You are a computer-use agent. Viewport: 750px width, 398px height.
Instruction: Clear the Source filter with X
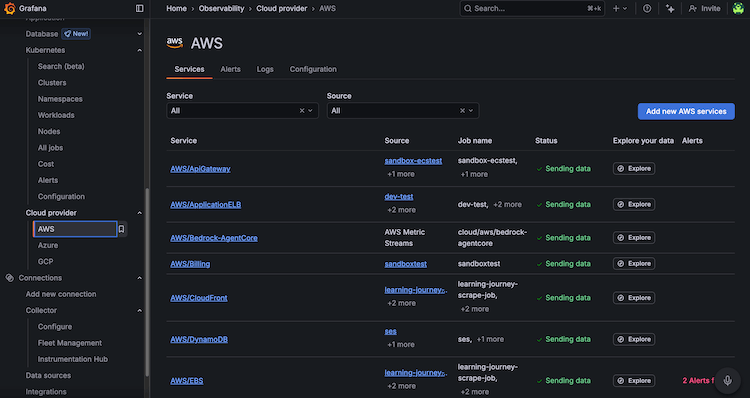point(462,111)
